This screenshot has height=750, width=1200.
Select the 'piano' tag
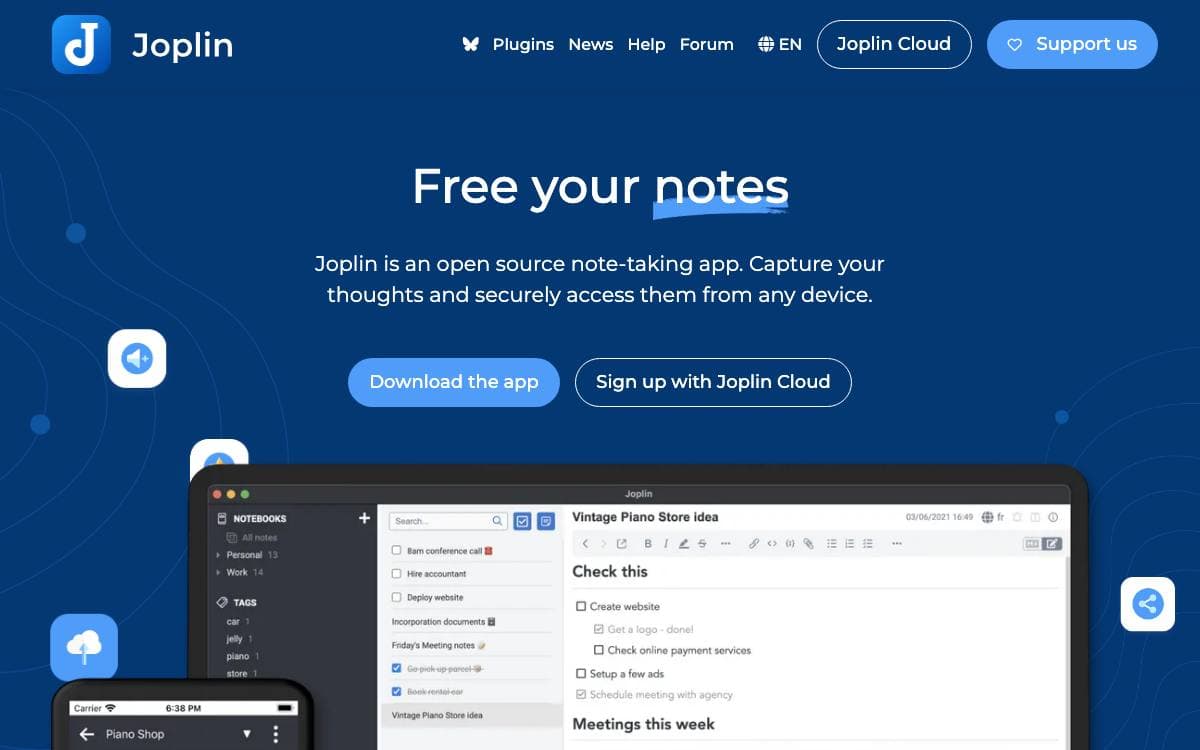click(238, 656)
